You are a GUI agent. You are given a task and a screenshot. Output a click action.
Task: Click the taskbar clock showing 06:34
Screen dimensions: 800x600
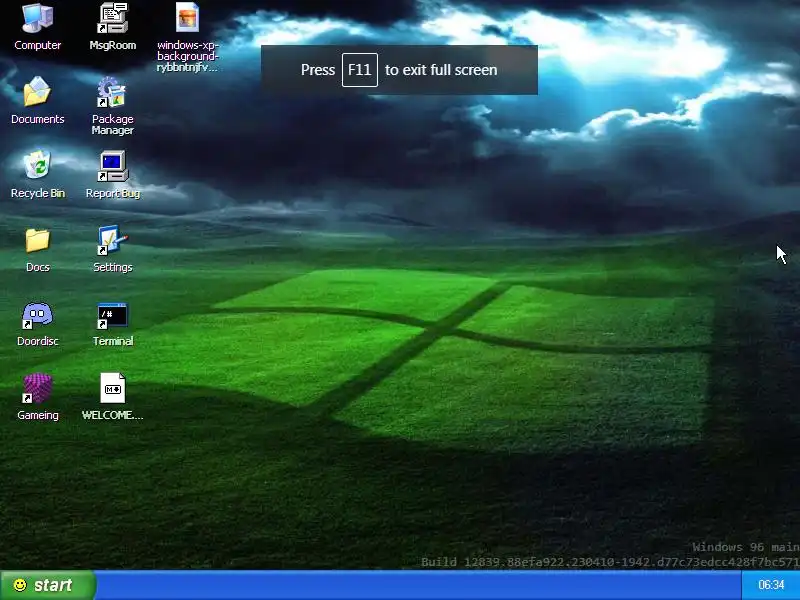(771, 585)
